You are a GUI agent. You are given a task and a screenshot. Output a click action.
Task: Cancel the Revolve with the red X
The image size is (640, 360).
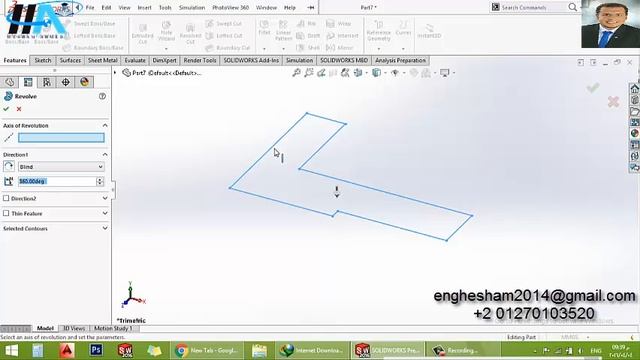[19, 109]
